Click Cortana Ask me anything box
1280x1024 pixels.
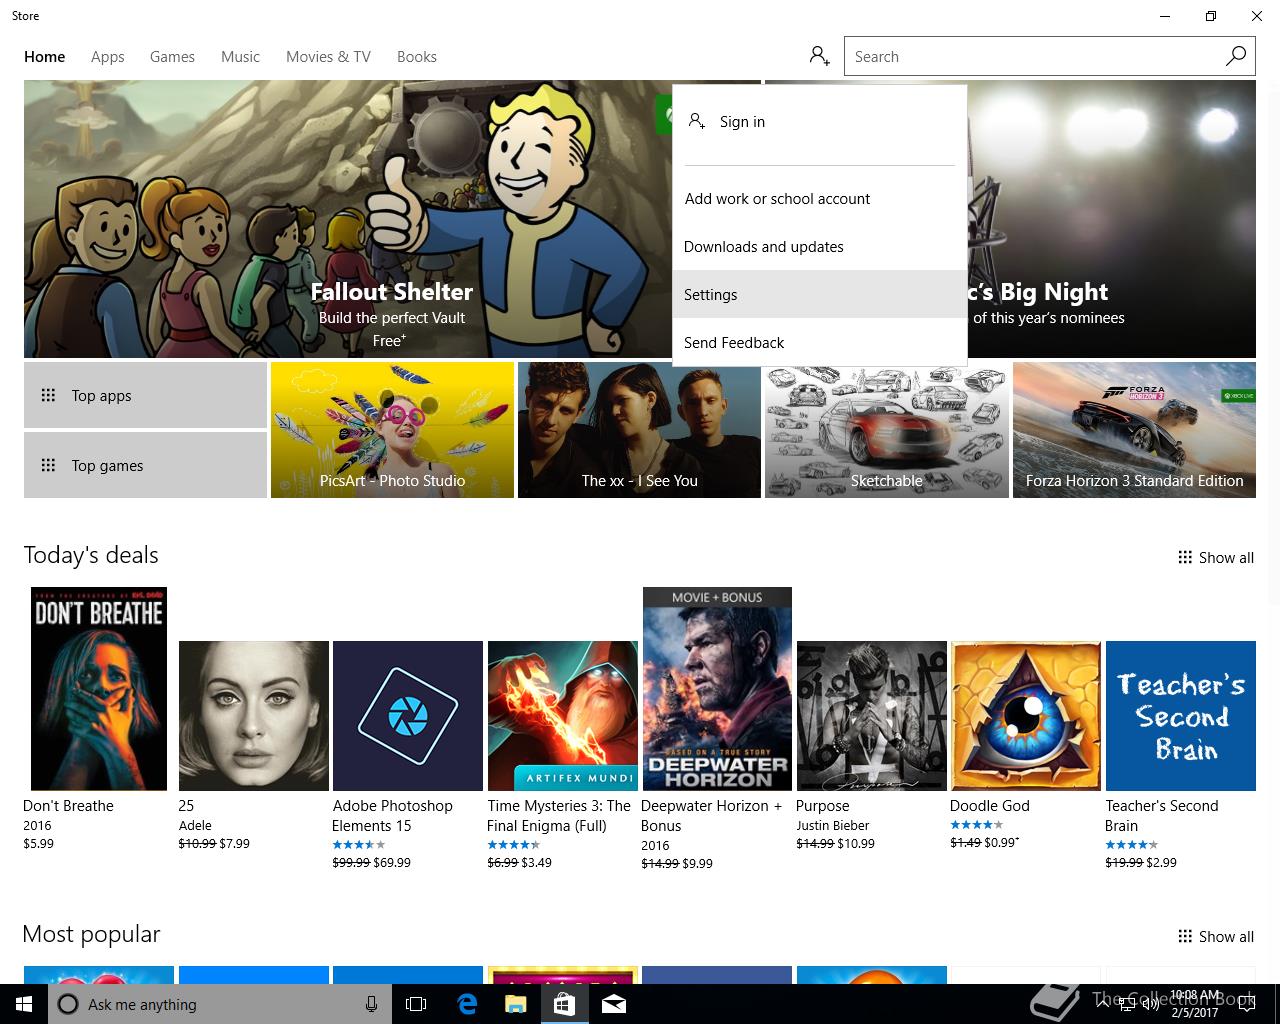point(219,1004)
